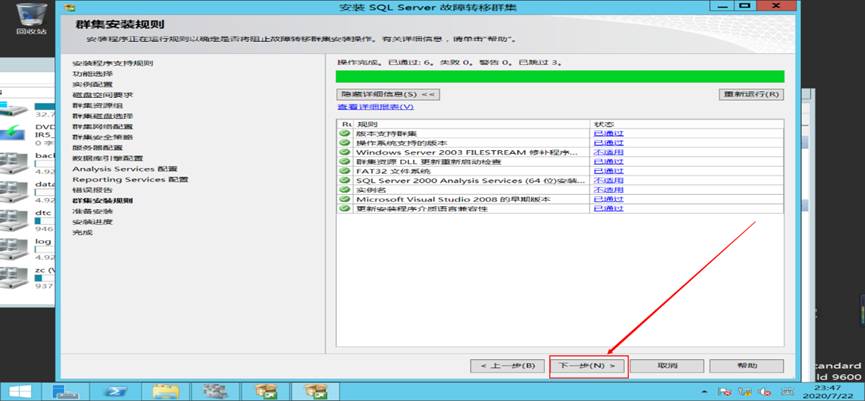Click the check icon beside 更新安装程序介质语言兼容性
This screenshot has height=401, width=865.
(344, 208)
